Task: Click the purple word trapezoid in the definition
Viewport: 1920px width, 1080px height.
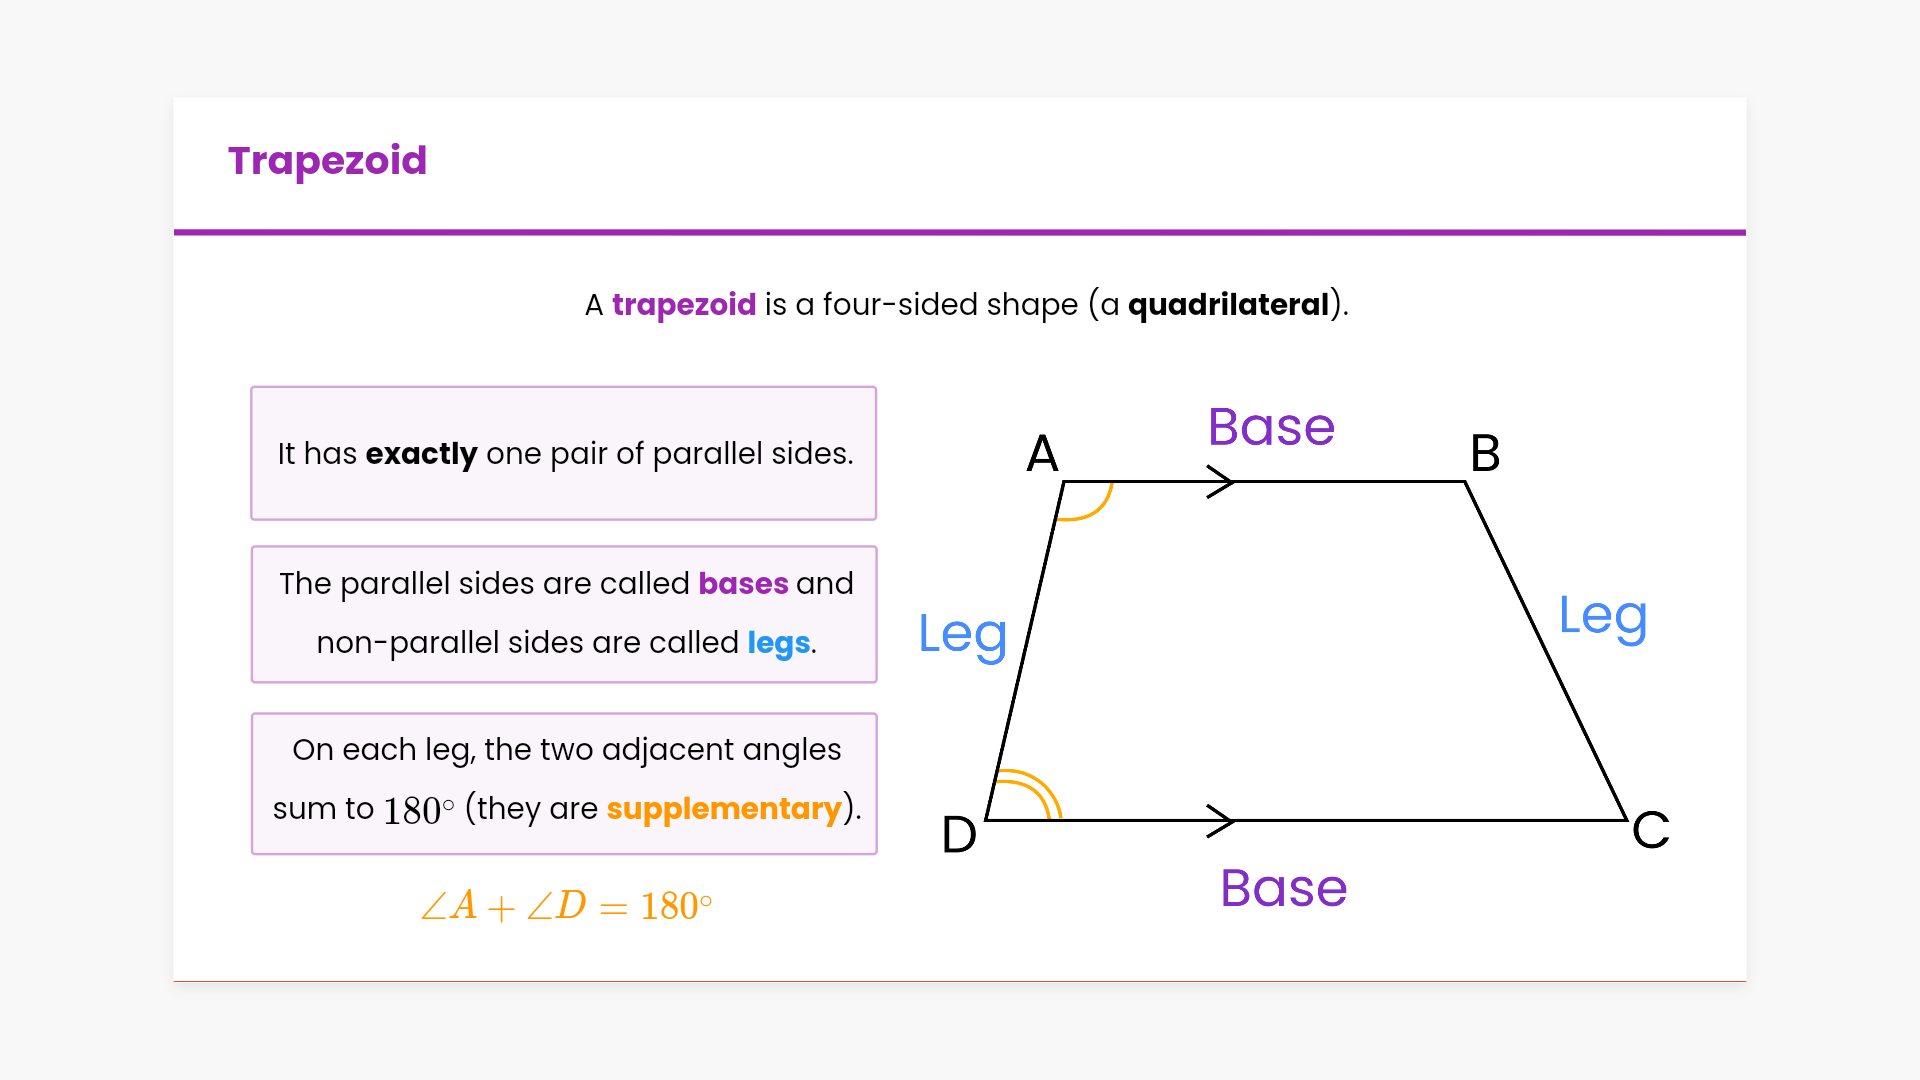Action: point(684,304)
